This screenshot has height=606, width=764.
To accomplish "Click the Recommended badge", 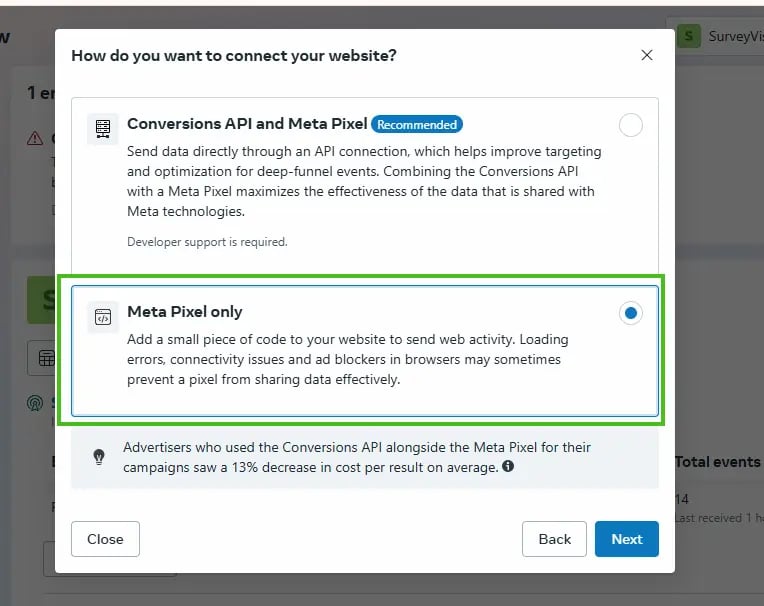I will coord(417,125).
